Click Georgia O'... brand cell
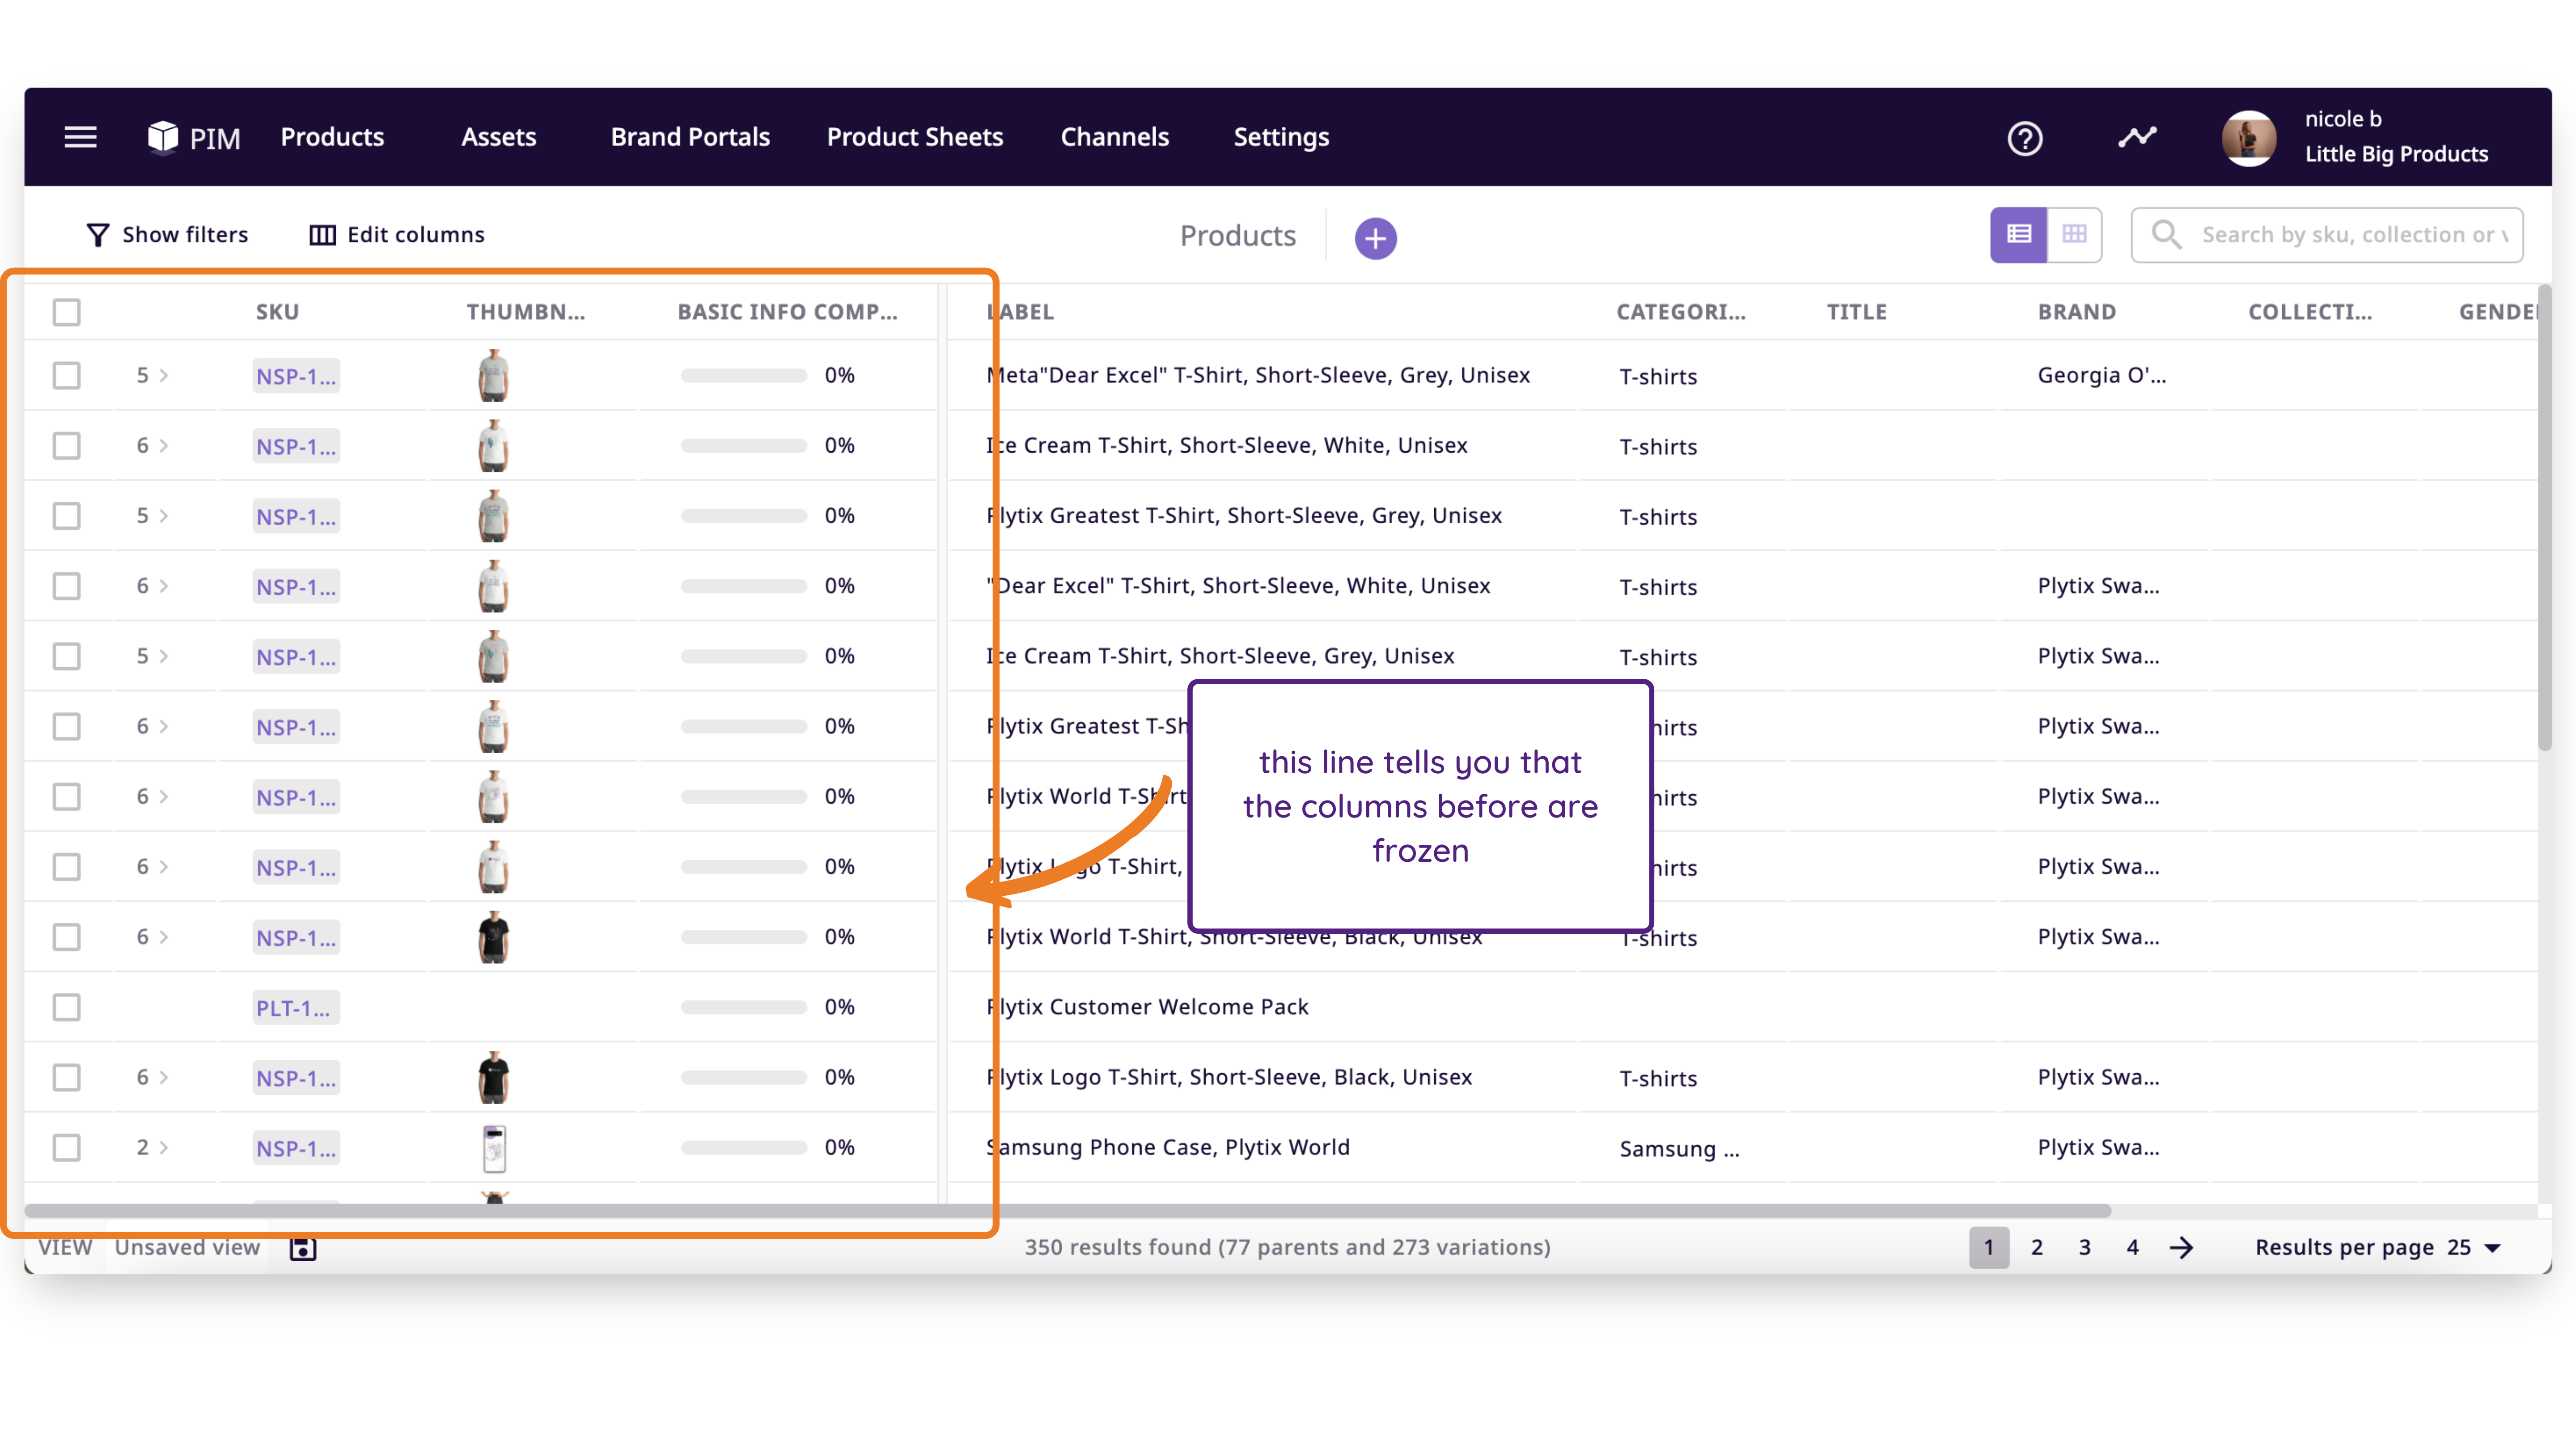 tap(2101, 375)
